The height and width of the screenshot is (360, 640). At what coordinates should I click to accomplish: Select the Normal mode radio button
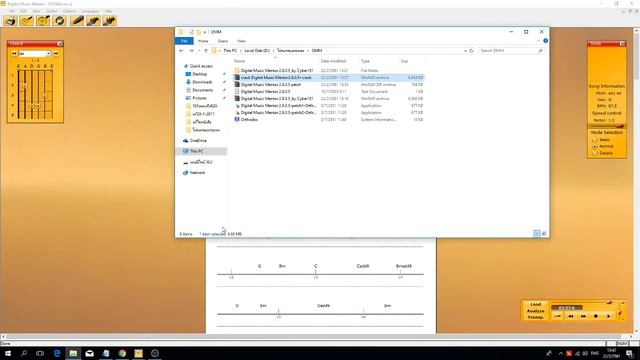click(x=595, y=147)
